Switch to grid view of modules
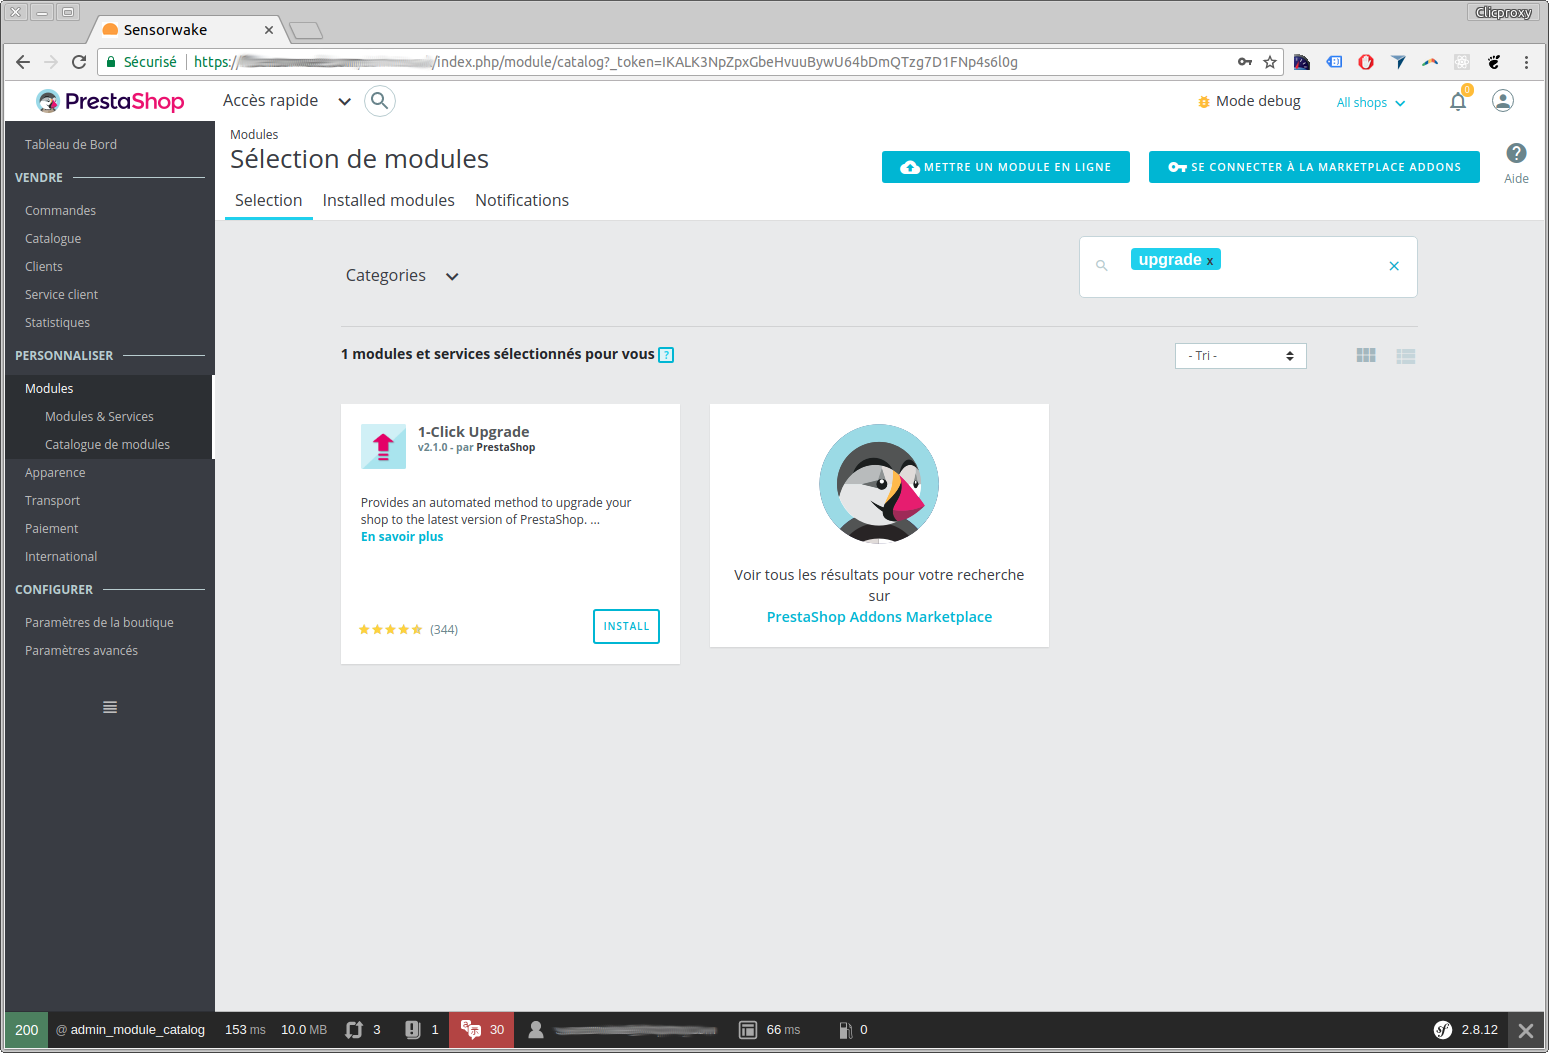Viewport: 1549px width, 1053px height. [1366, 356]
